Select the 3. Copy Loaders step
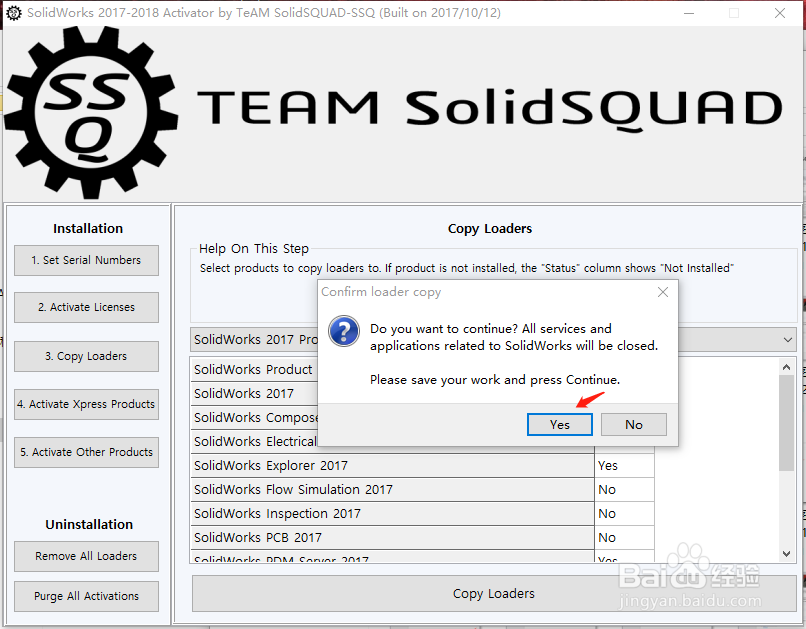 (86, 356)
